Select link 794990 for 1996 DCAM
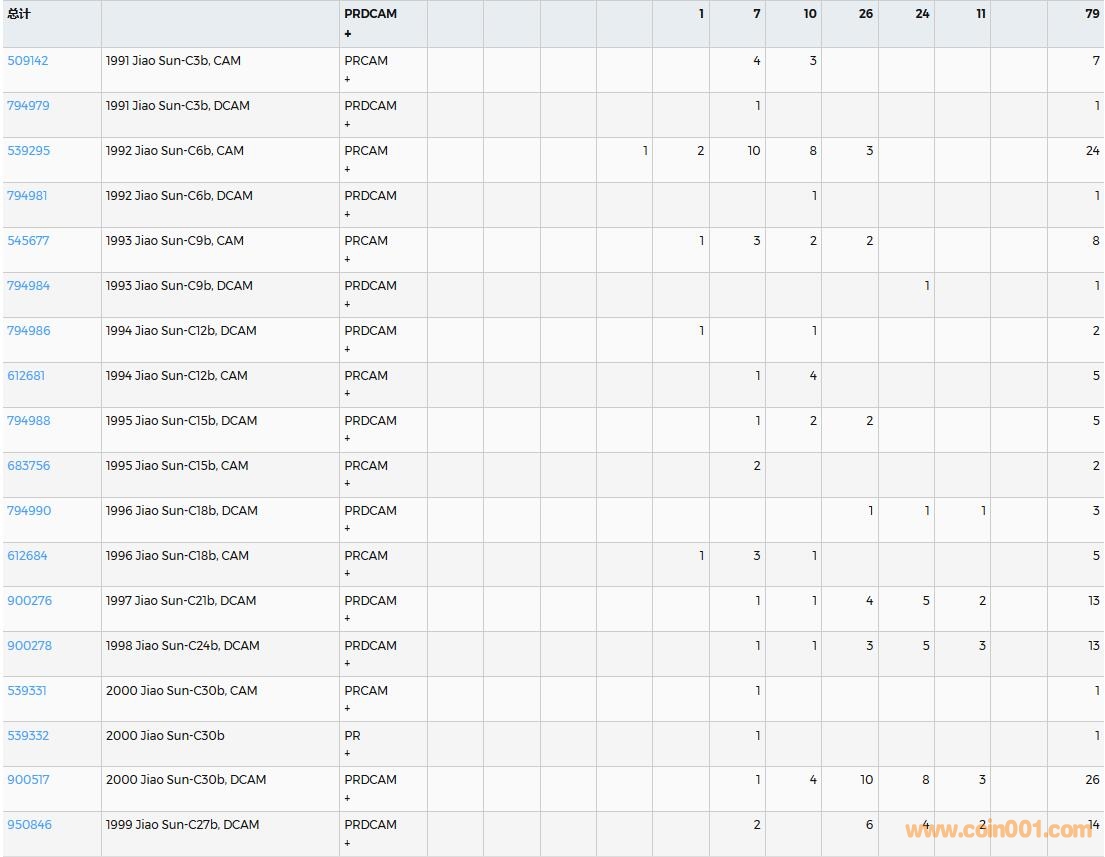The image size is (1105, 857). point(29,511)
